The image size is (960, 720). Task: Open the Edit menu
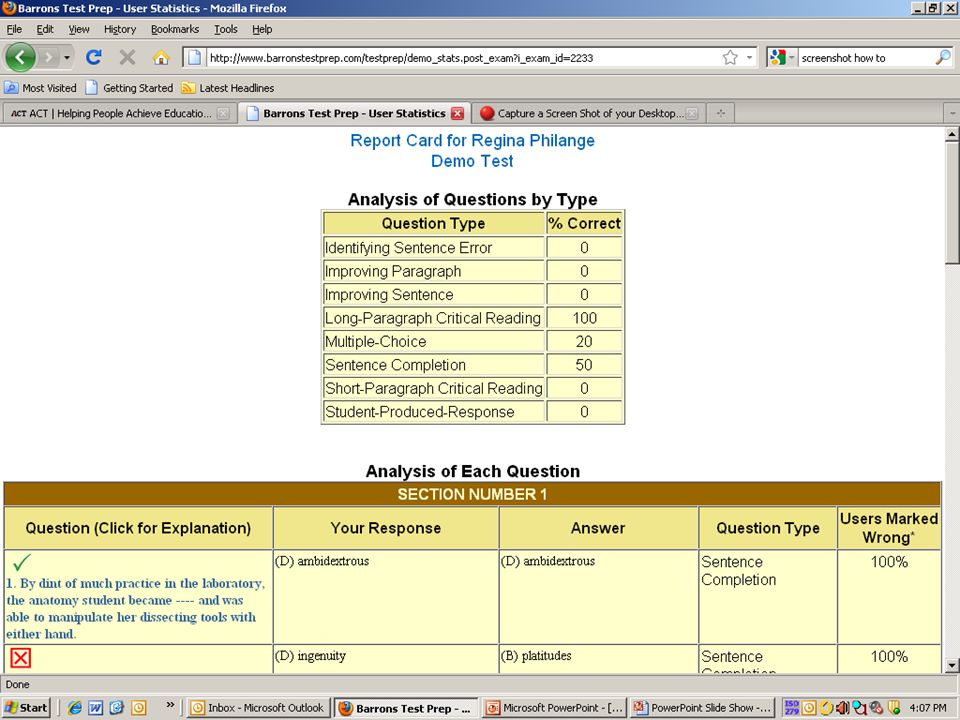click(45, 29)
